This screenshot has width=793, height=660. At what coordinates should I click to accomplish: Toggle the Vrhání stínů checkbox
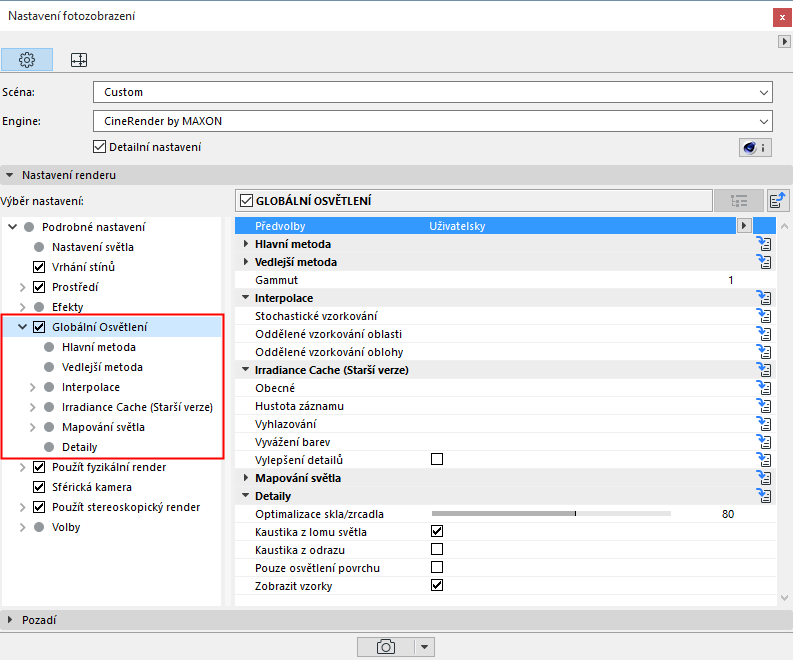(39, 267)
